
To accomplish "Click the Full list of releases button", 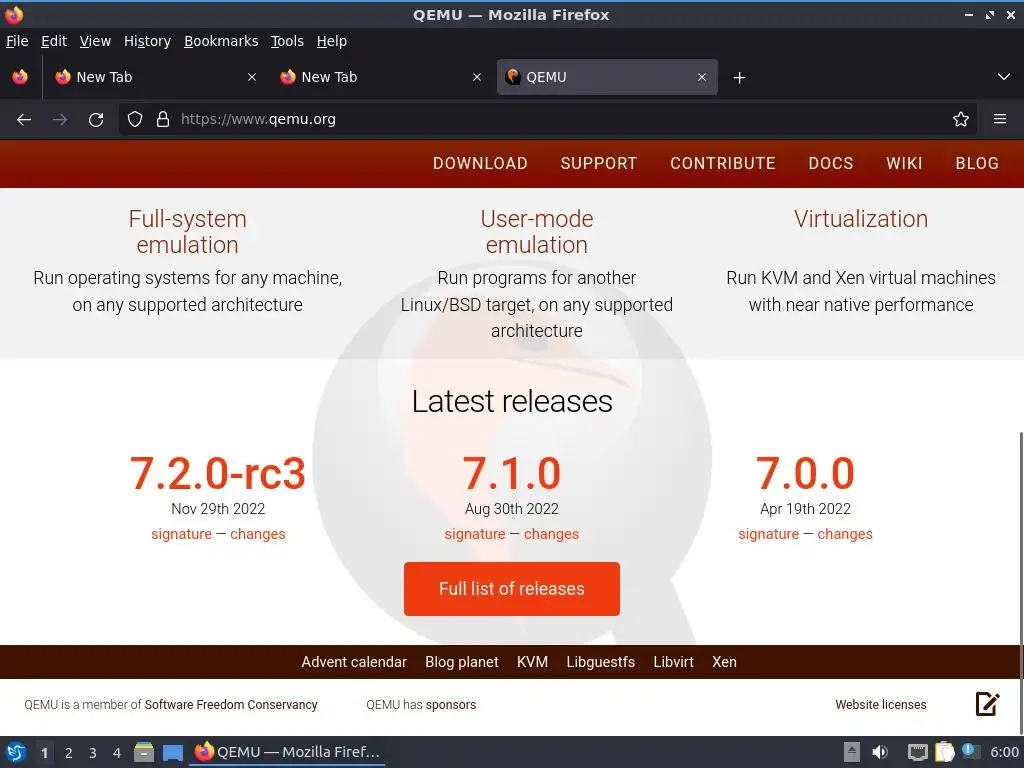I will (x=511, y=589).
